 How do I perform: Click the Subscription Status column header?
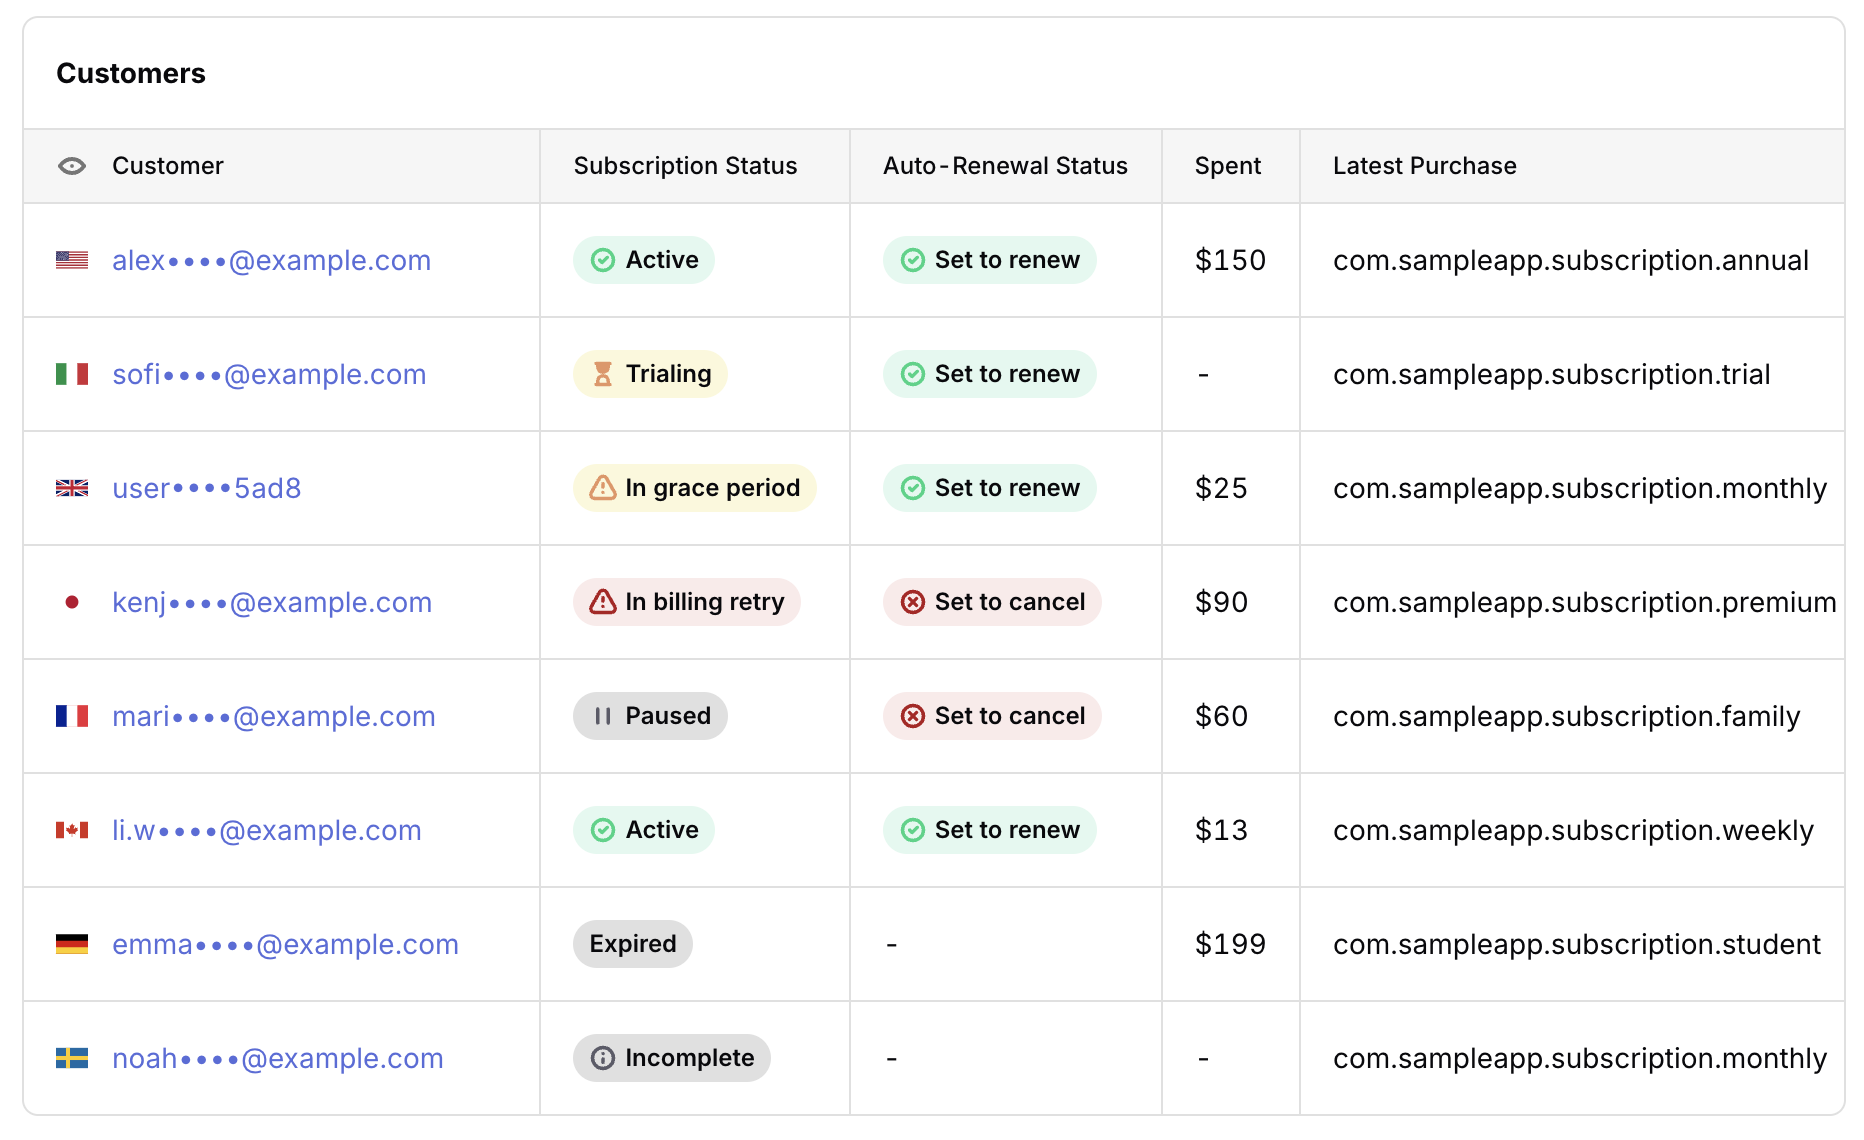pyautogui.click(x=686, y=166)
